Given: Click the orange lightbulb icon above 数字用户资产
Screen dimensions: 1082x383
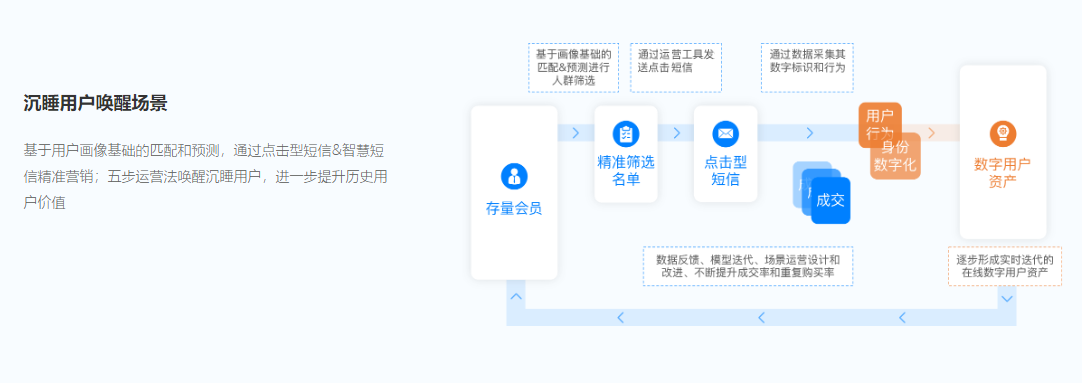Looking at the screenshot, I should [1003, 133].
